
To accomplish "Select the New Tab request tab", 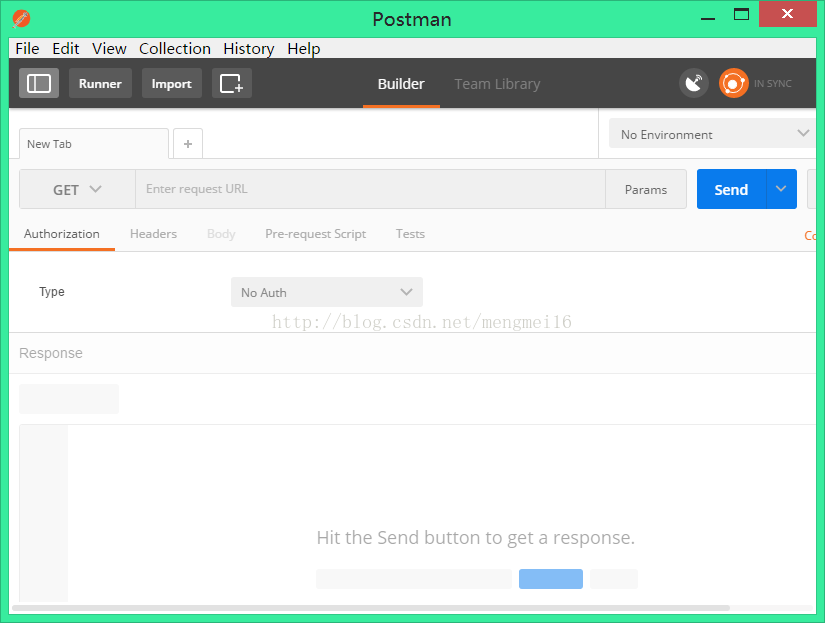I will coord(94,144).
